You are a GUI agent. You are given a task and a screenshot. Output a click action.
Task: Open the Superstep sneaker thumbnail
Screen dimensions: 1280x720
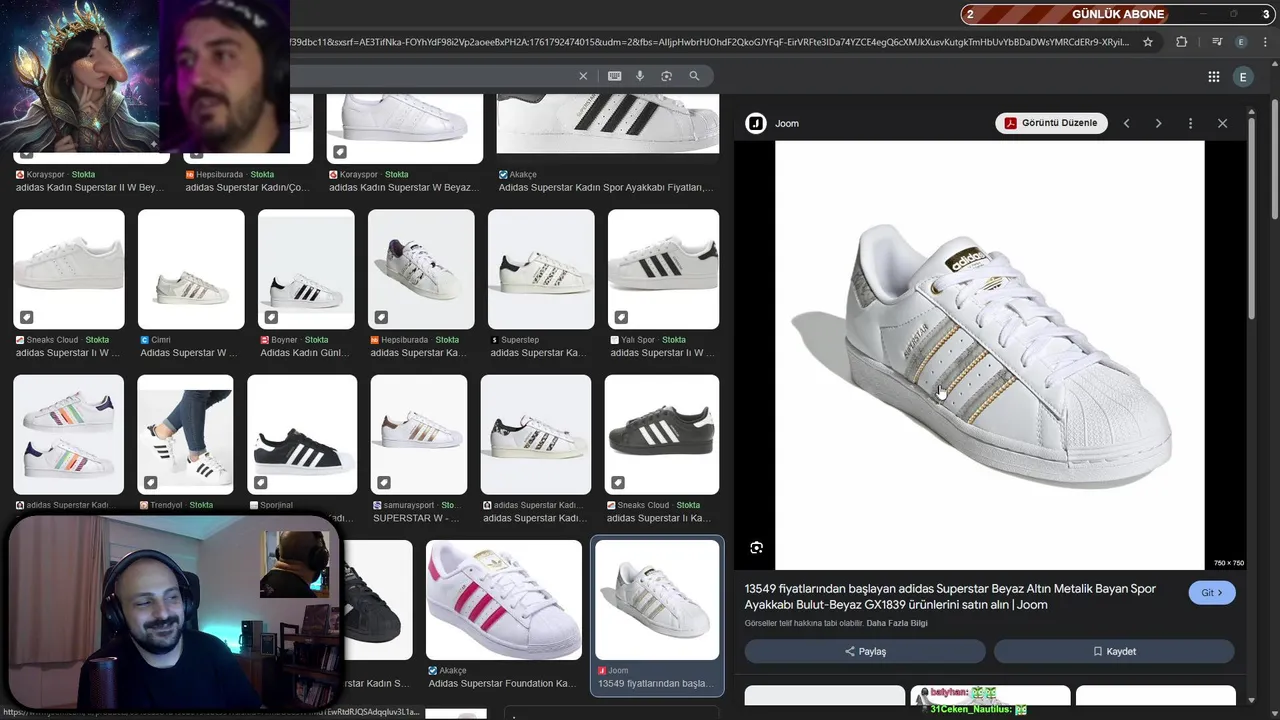coord(541,269)
